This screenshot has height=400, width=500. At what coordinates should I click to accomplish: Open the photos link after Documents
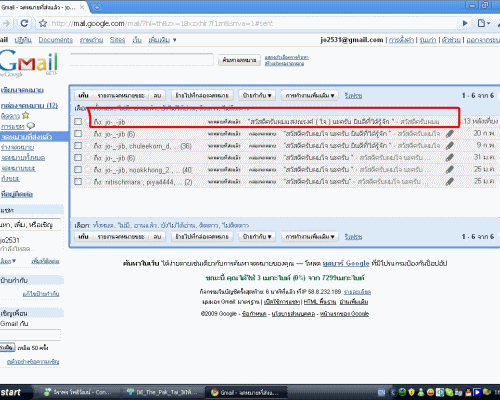[x=91, y=40]
